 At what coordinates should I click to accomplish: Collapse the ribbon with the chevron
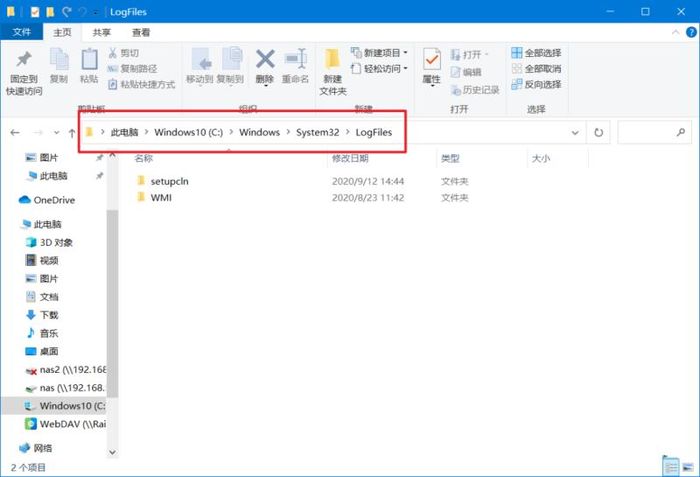[x=675, y=32]
